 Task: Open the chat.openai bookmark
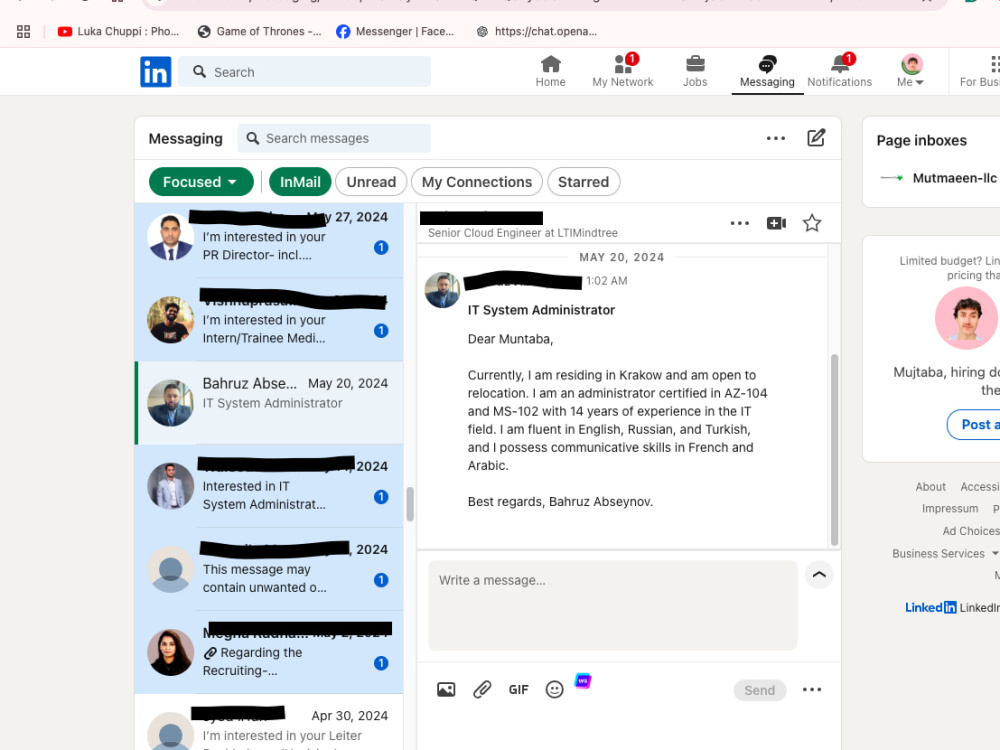coord(537,31)
